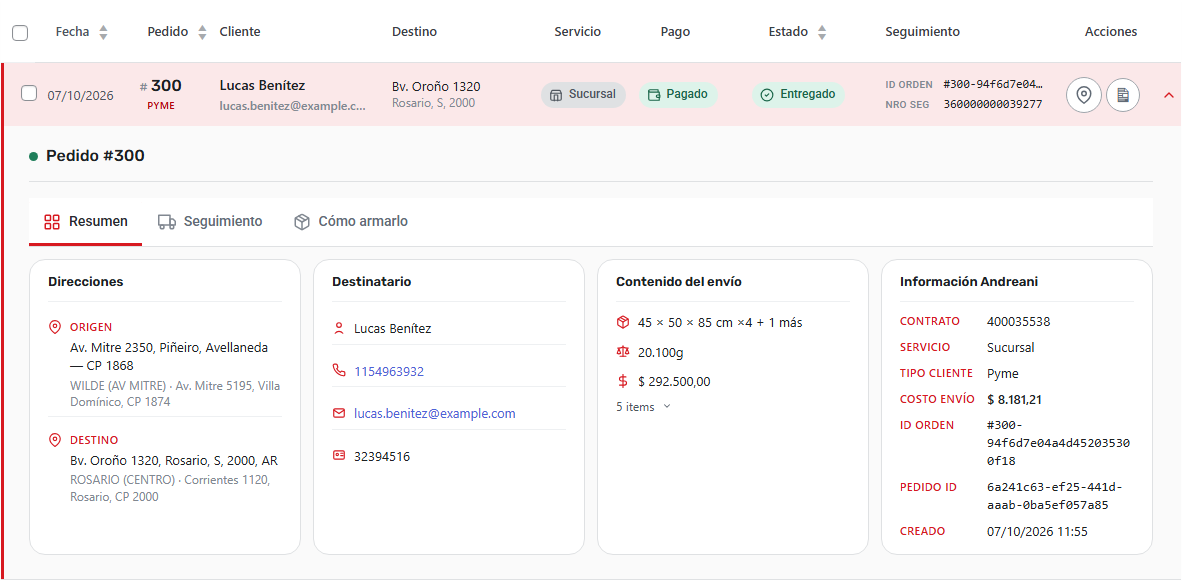Click the box icon on Cómo armarlo tab

coord(302,222)
